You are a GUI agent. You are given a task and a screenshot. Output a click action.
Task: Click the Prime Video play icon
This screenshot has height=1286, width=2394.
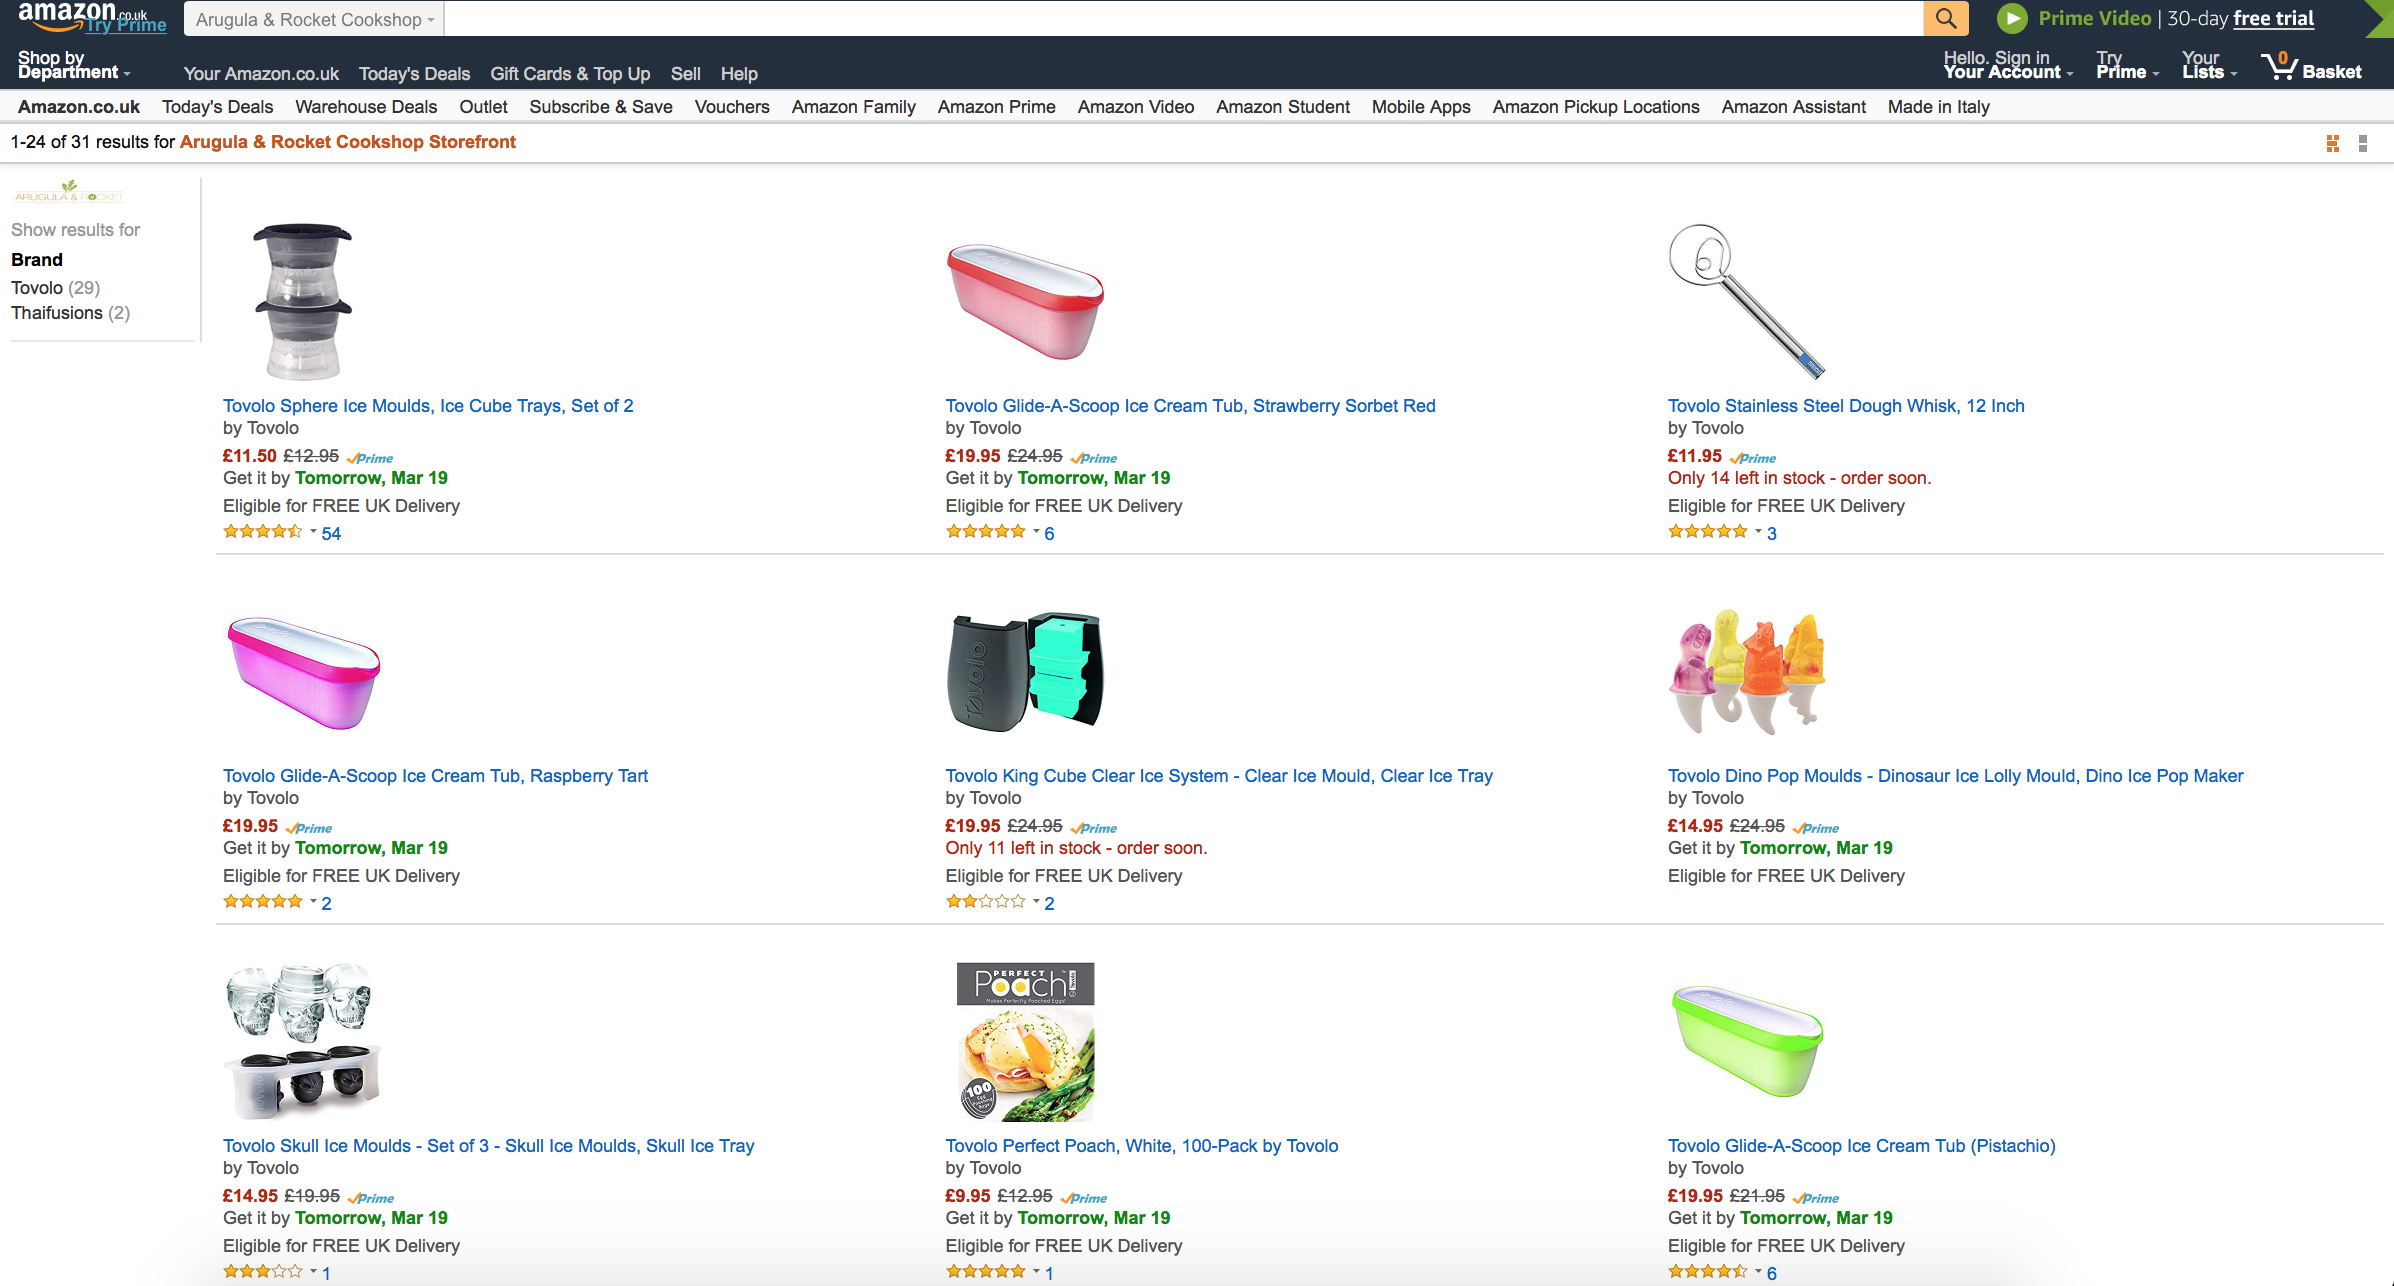(2011, 19)
